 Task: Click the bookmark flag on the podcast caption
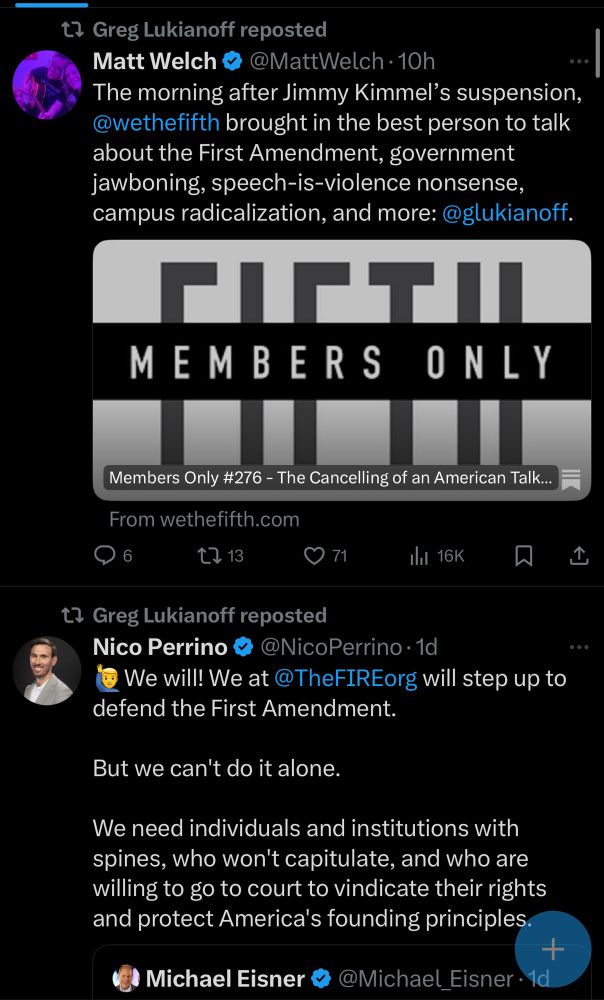click(570, 478)
